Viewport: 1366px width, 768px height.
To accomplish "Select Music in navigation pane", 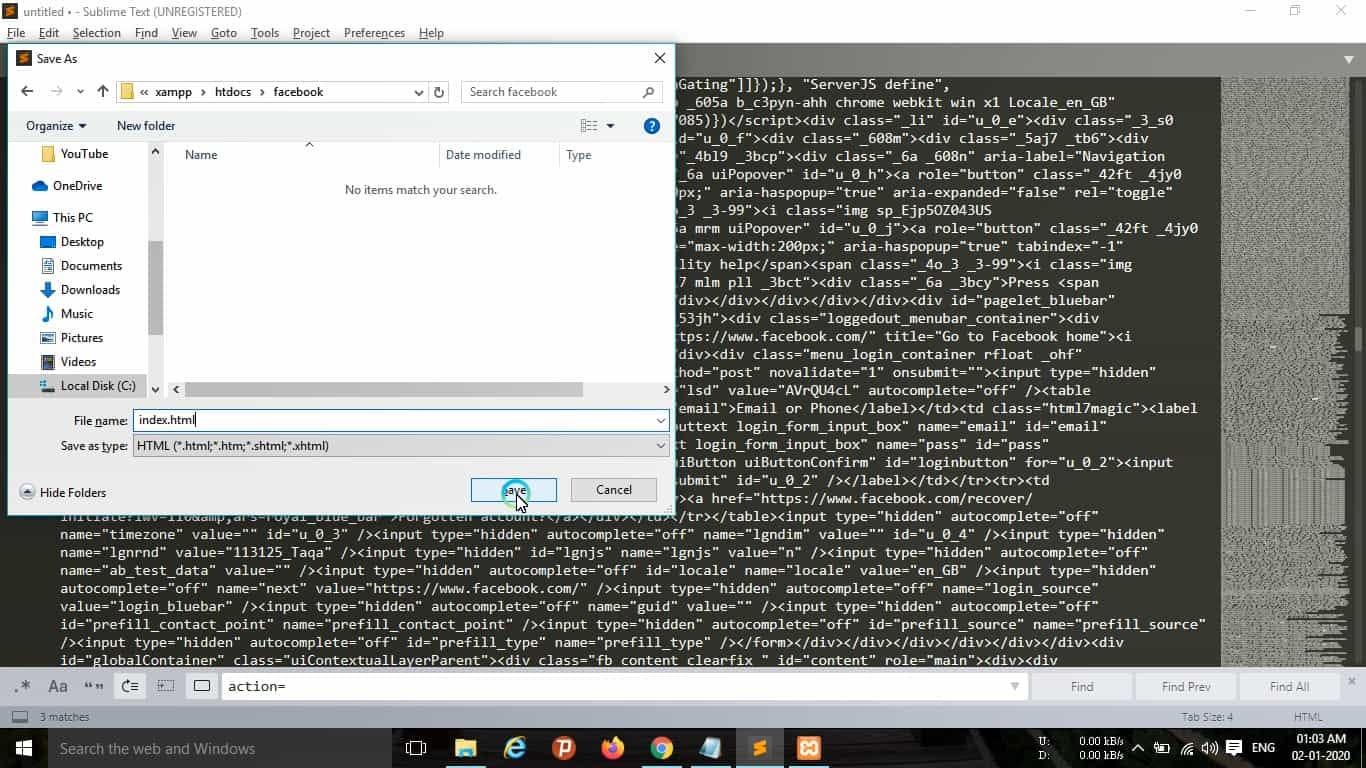I will tap(67, 314).
